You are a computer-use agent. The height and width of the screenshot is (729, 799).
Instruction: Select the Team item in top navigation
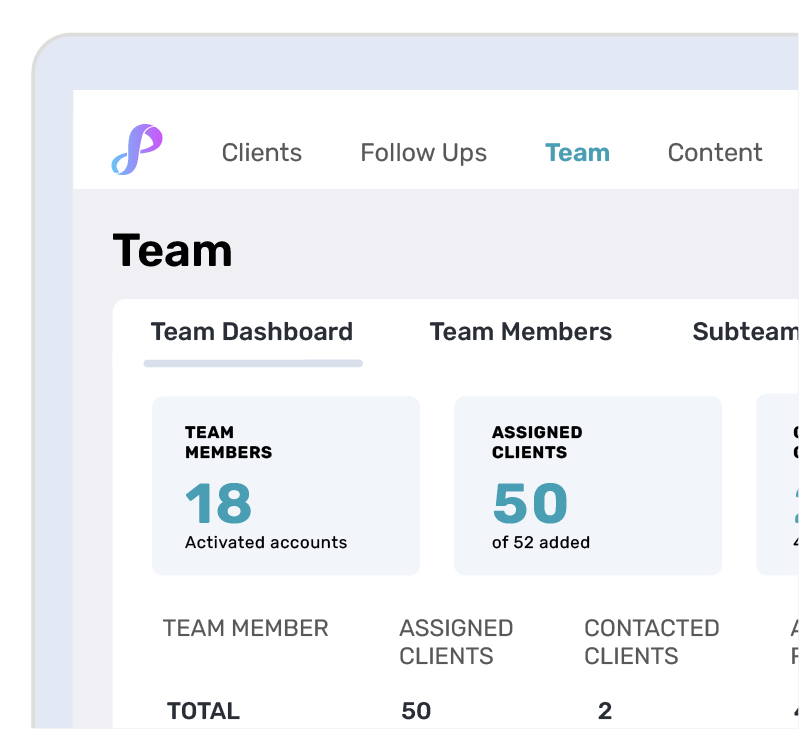coord(577,153)
